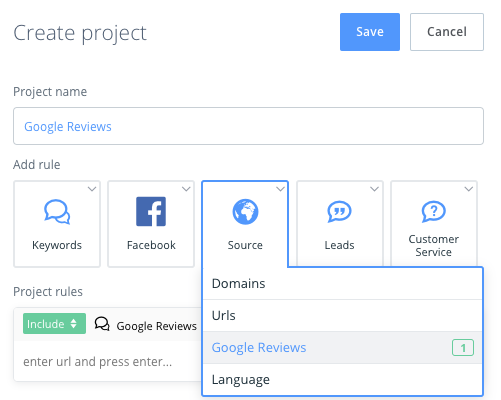This screenshot has height=400, width=501.
Task: Cancel project creation
Action: click(447, 32)
